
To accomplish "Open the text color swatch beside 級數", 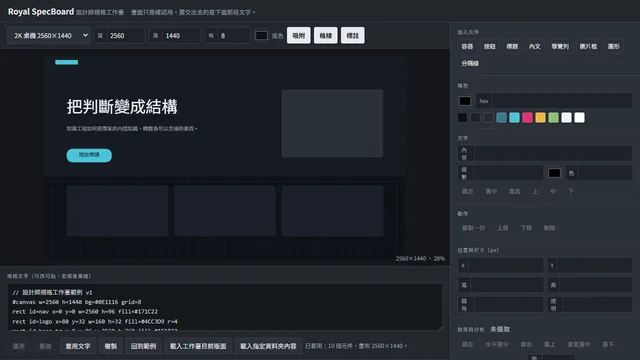I will (x=554, y=173).
